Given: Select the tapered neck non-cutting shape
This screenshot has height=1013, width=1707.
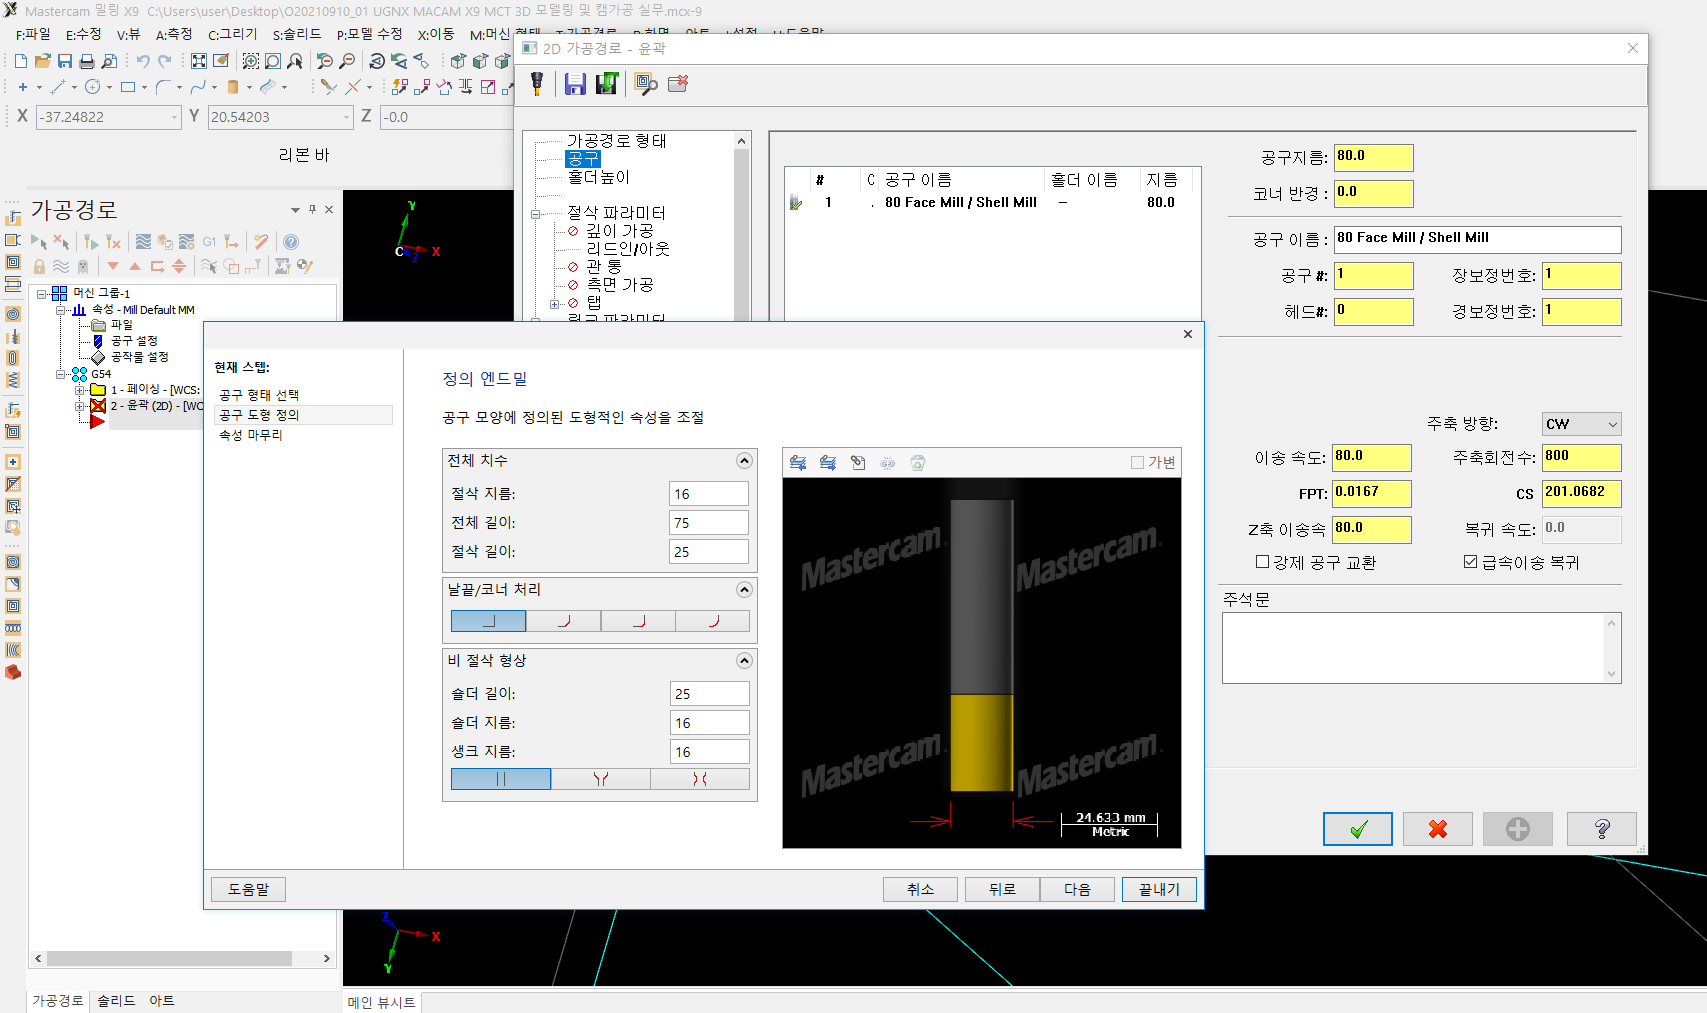Looking at the screenshot, I should pos(600,779).
